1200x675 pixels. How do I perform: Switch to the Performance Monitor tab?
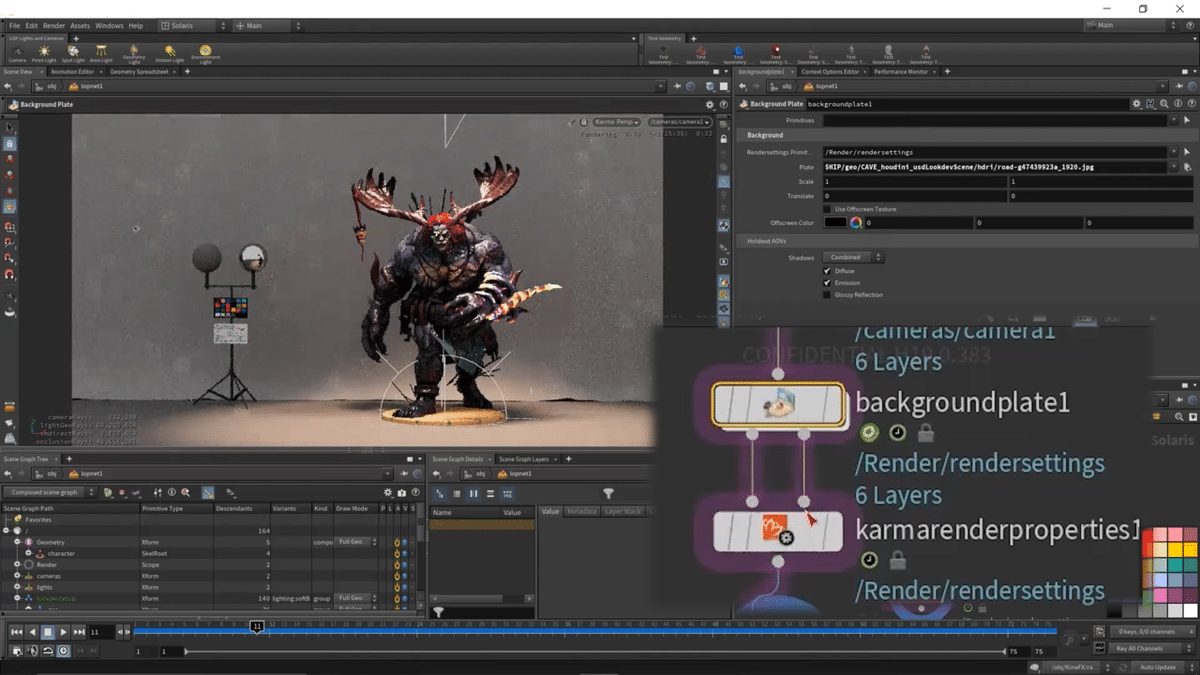[900, 72]
